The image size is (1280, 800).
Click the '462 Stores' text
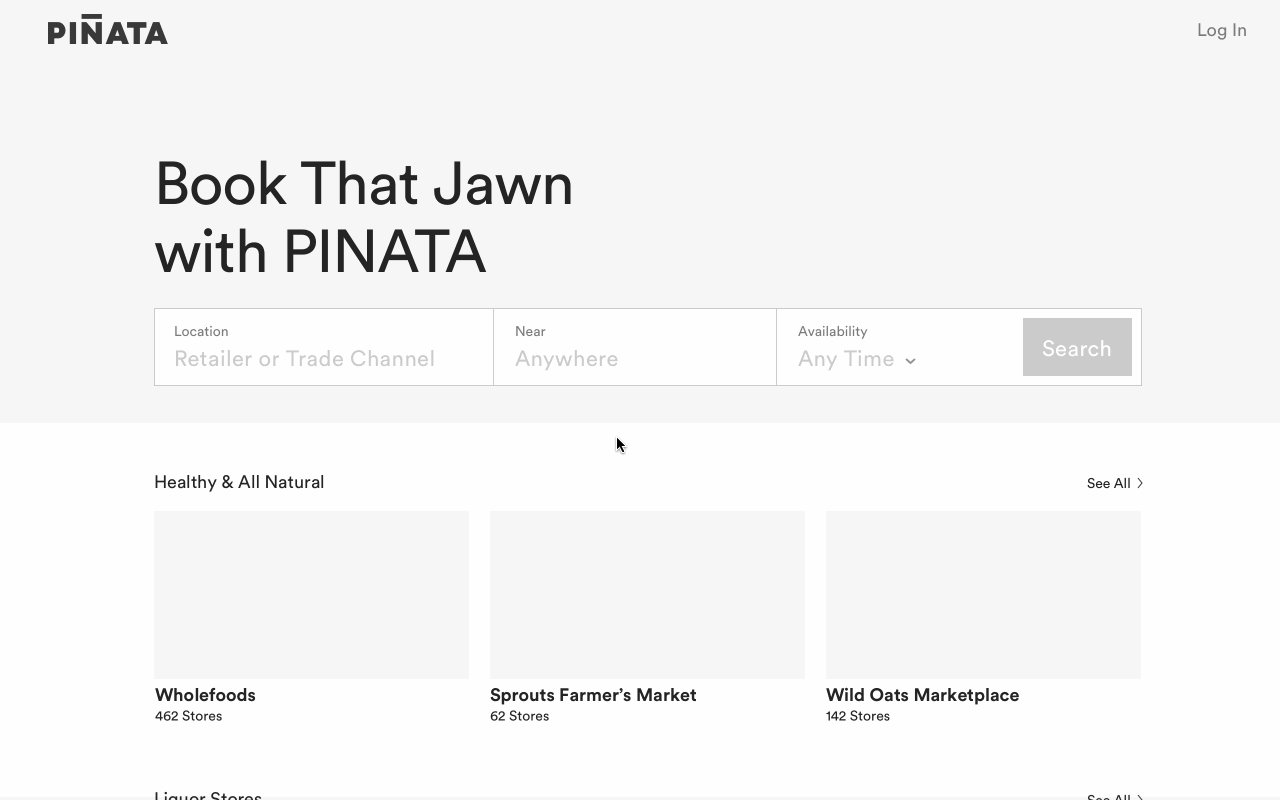[x=188, y=716]
